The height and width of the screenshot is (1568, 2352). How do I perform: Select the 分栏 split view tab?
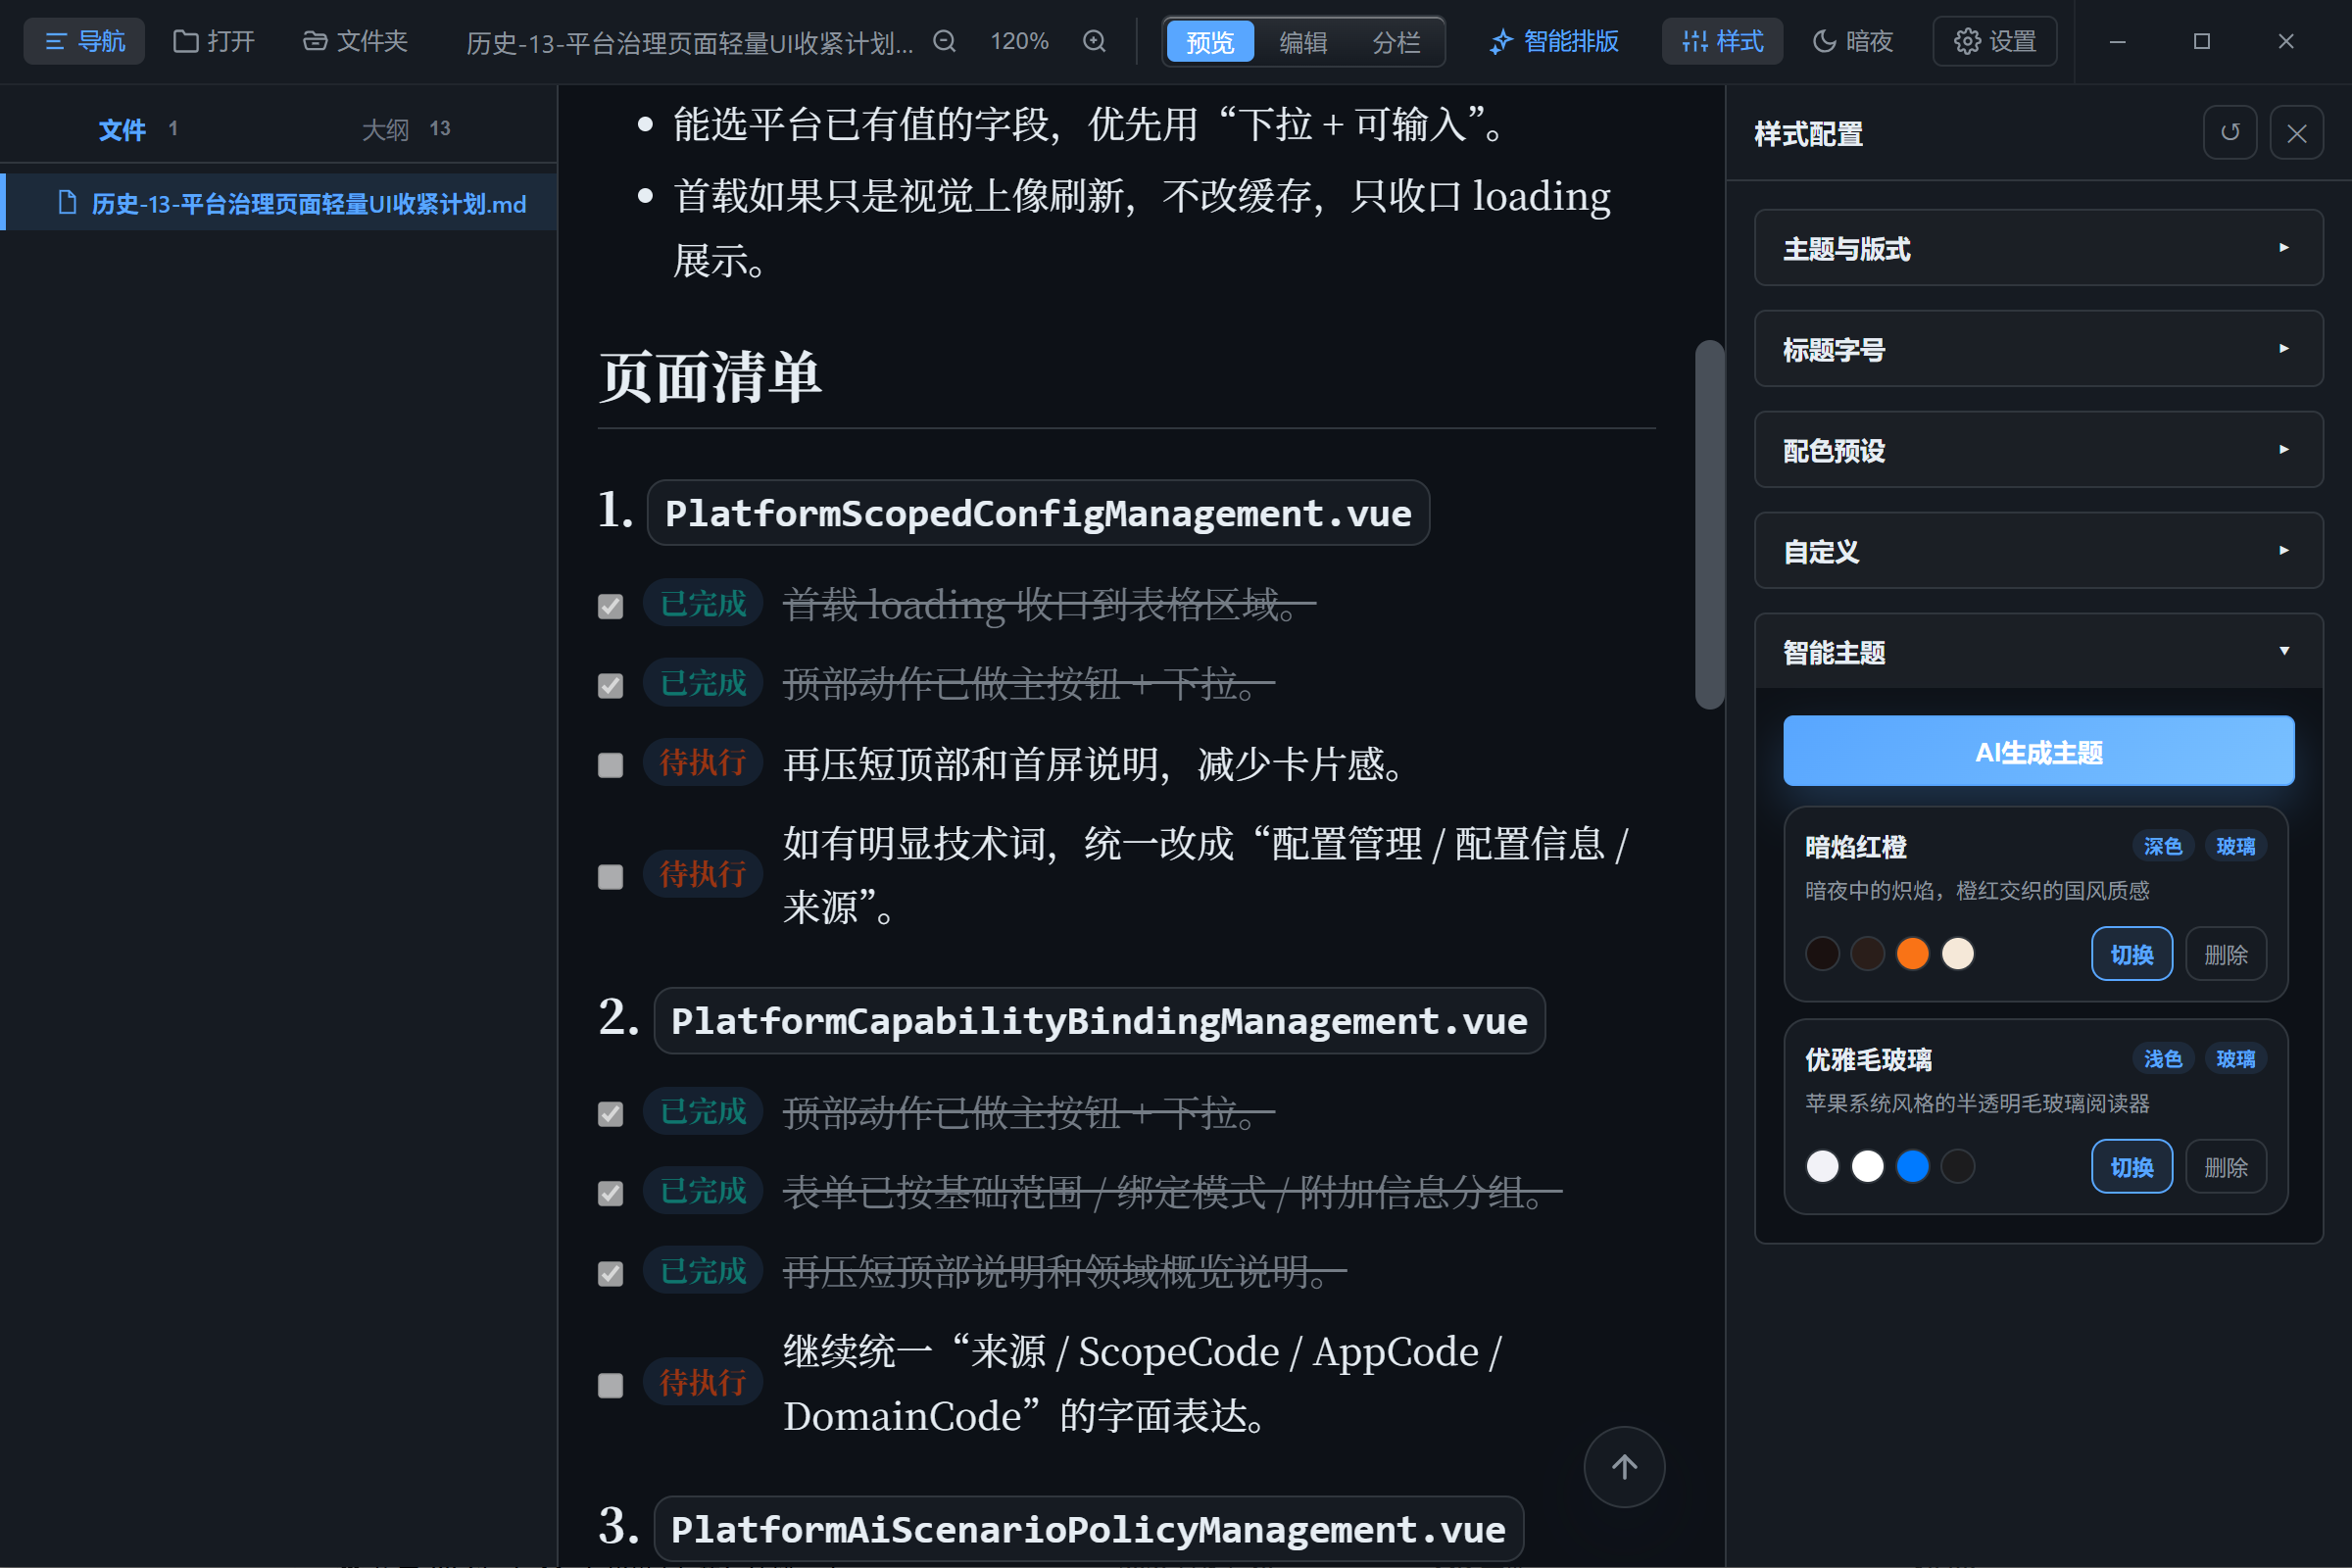[1396, 42]
